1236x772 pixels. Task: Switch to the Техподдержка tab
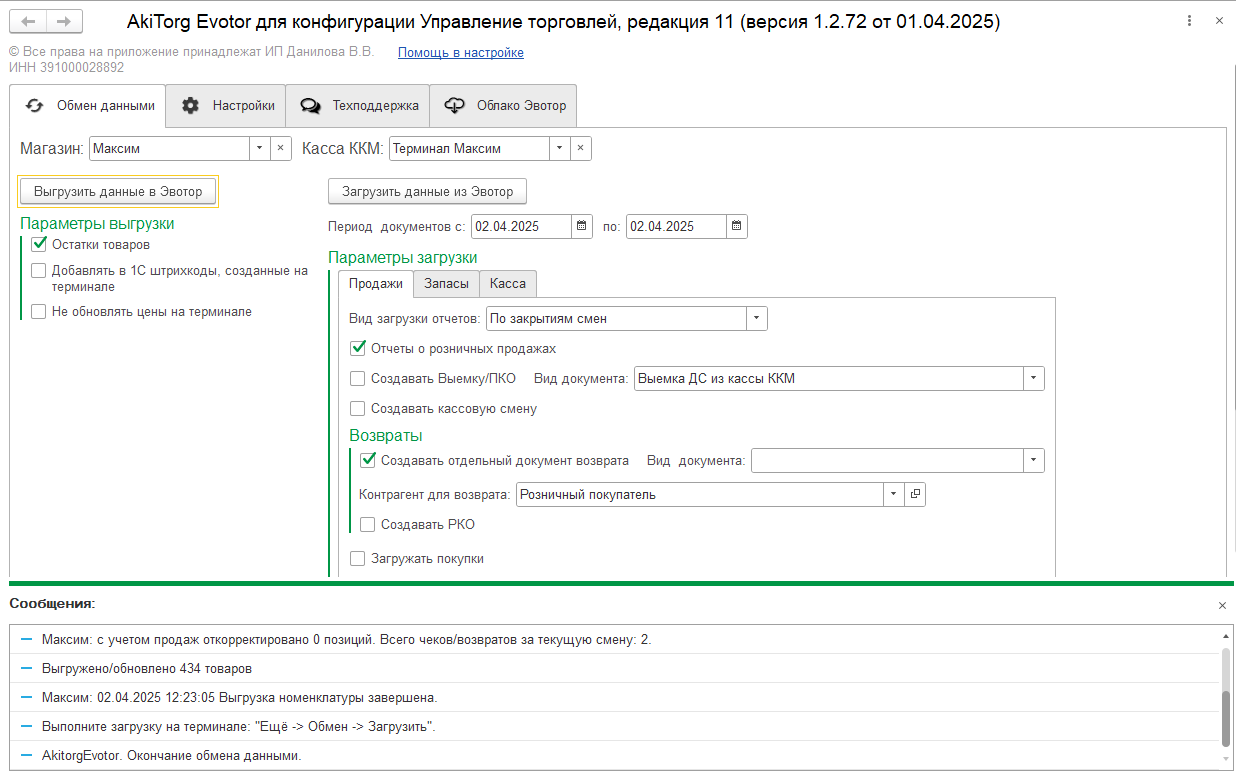point(358,105)
